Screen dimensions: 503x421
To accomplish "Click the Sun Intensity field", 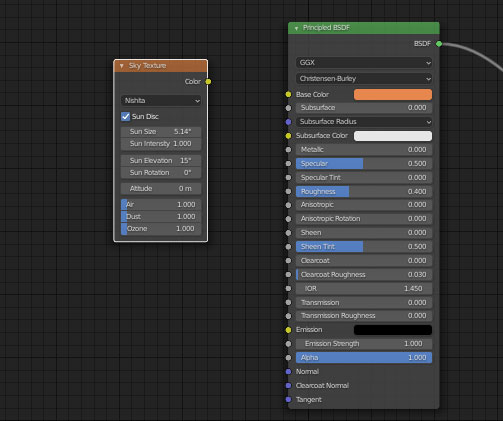I will click(x=161, y=144).
